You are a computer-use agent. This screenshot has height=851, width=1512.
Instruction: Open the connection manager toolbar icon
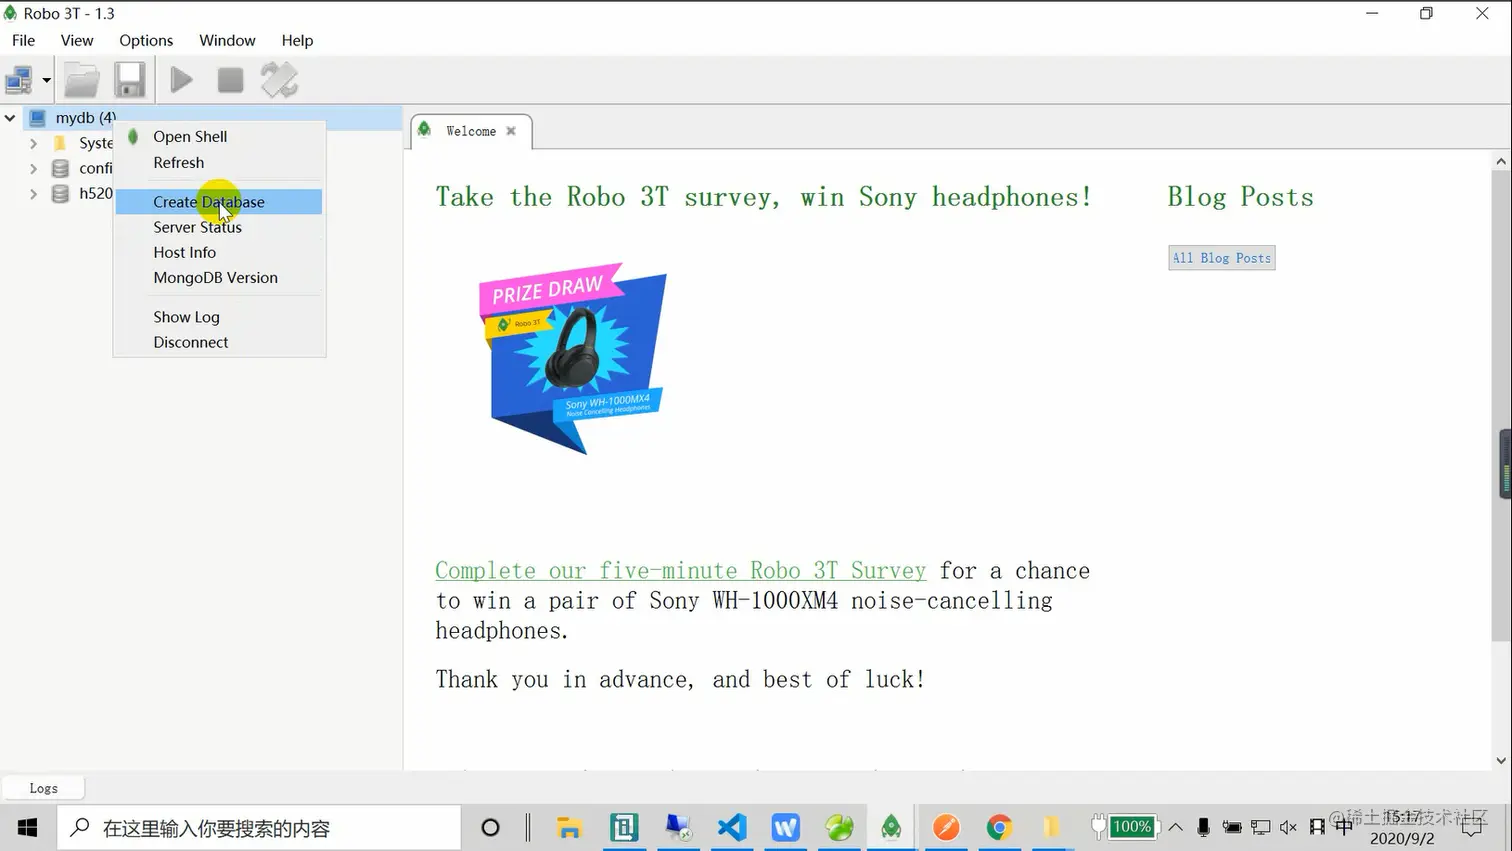tap(19, 80)
